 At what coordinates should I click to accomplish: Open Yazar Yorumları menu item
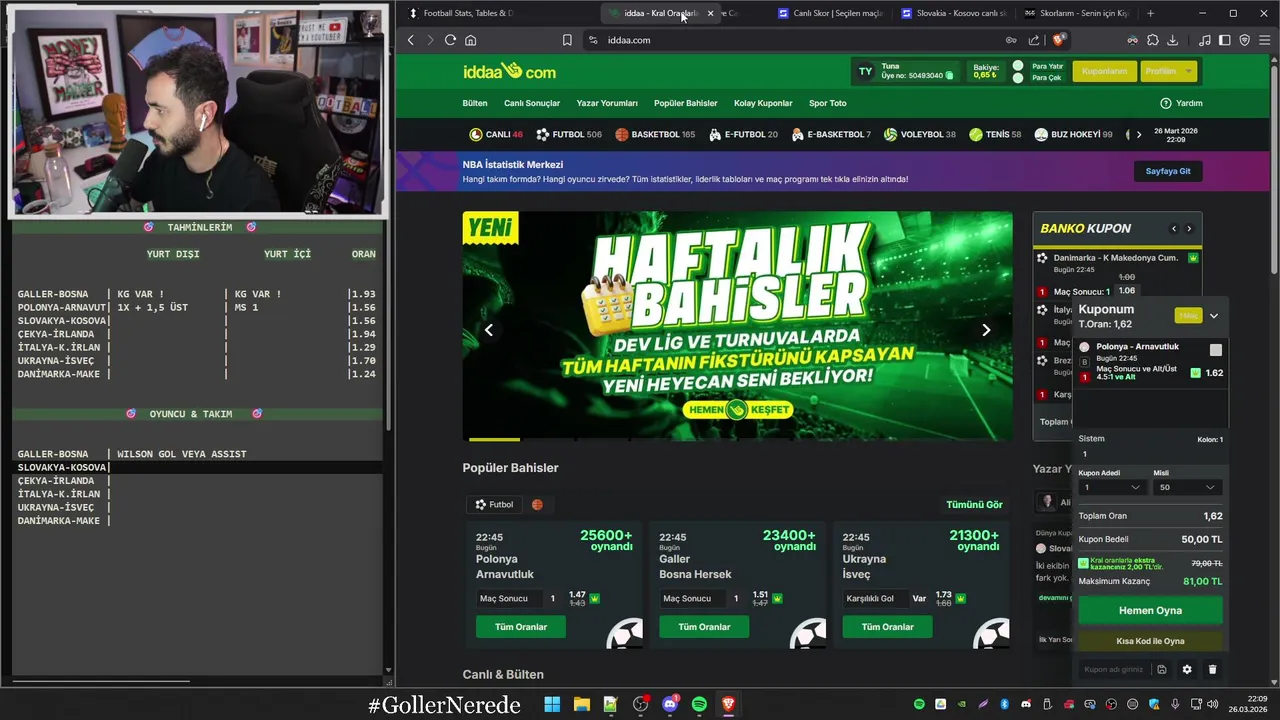(607, 103)
